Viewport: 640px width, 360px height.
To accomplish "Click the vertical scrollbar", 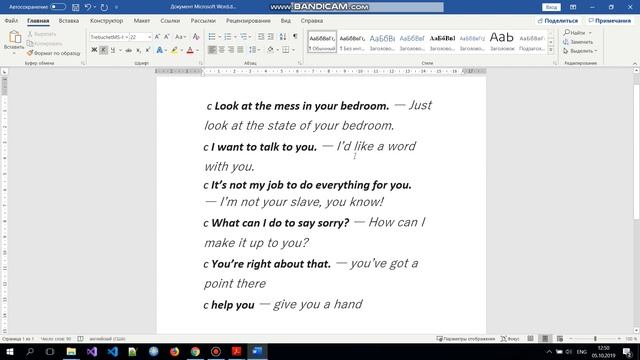I will click(636, 152).
